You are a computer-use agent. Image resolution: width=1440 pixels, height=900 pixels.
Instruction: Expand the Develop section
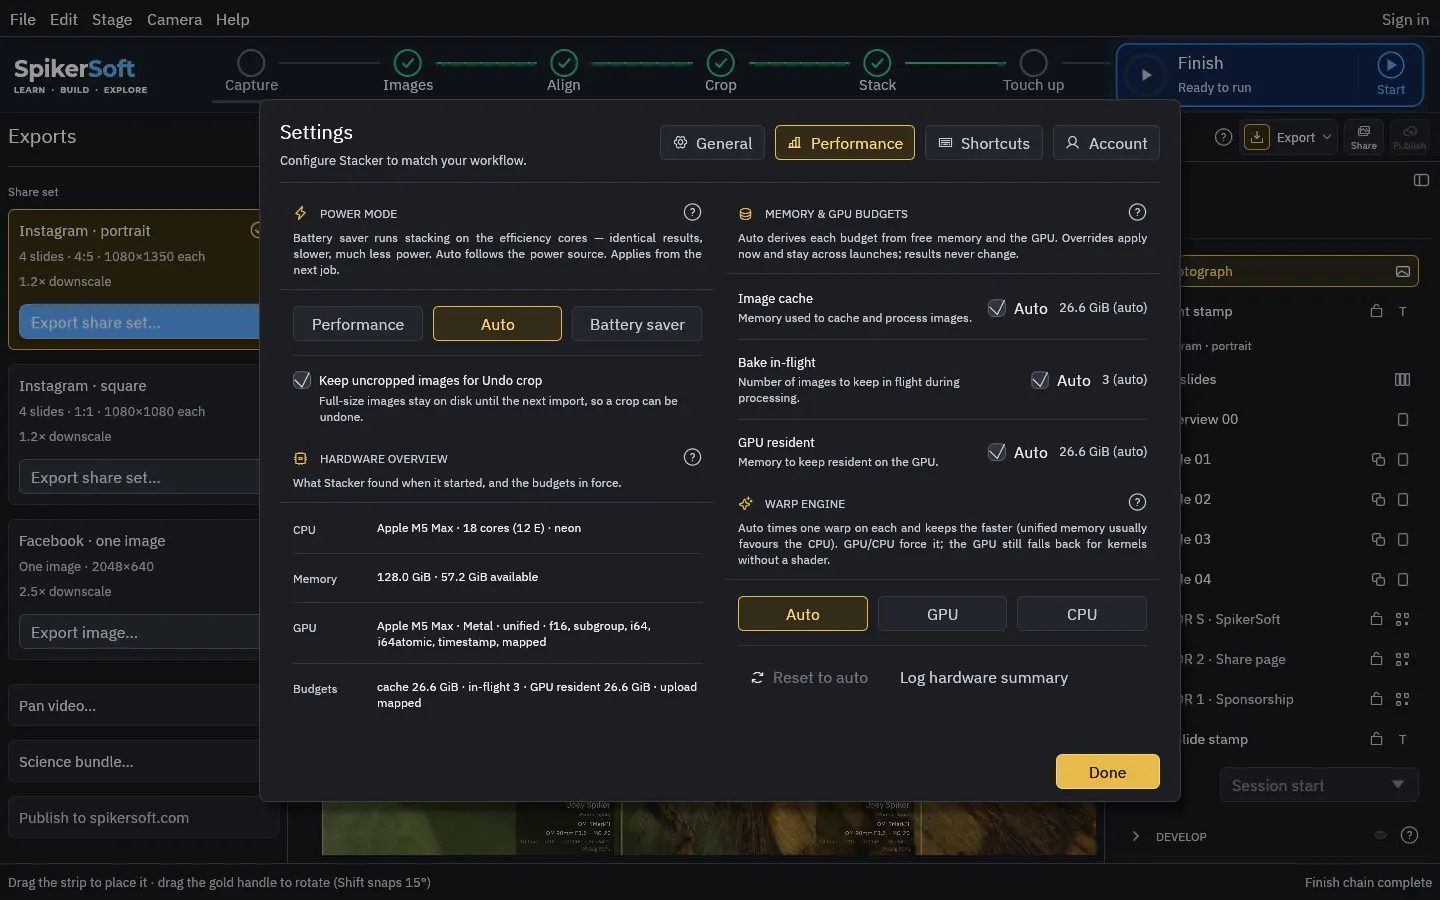coord(1136,836)
